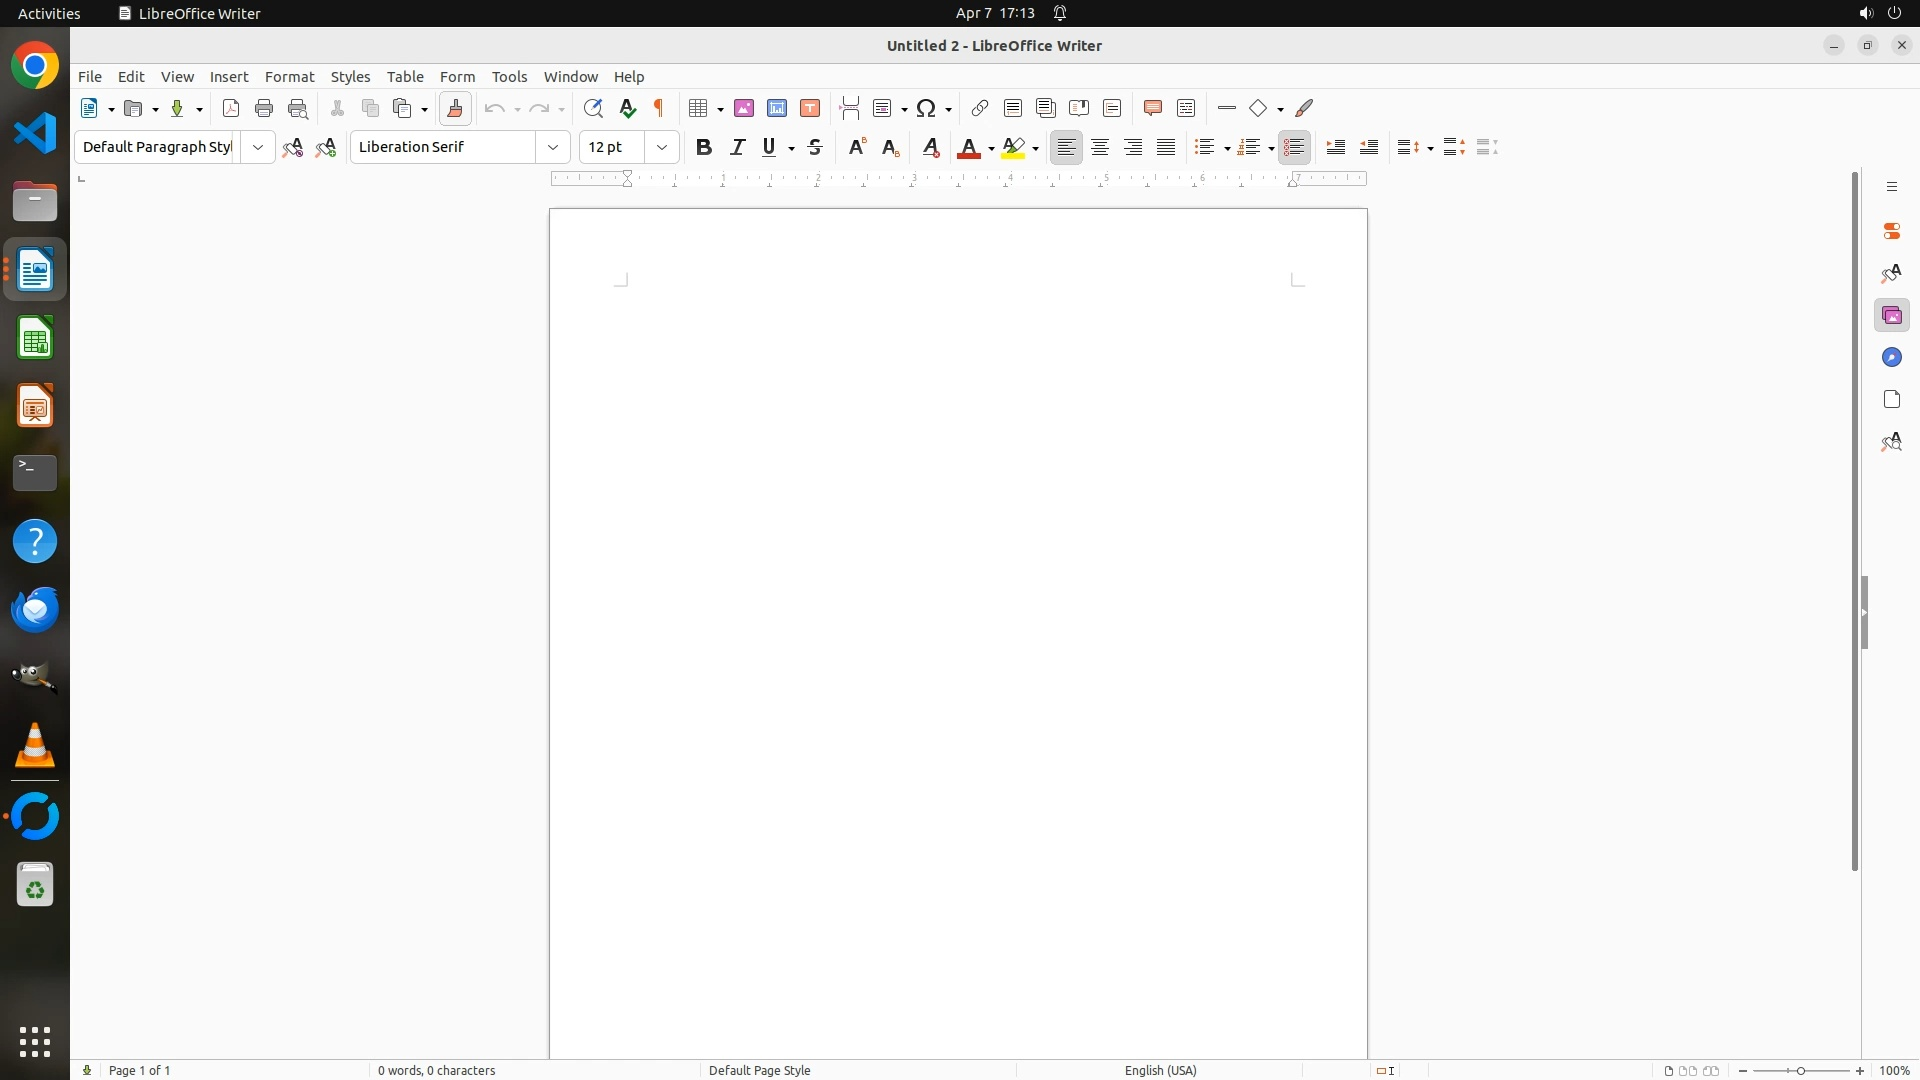Click the Clone Formatting paintbrush icon
Viewport: 1920px width, 1080px height.
click(455, 108)
